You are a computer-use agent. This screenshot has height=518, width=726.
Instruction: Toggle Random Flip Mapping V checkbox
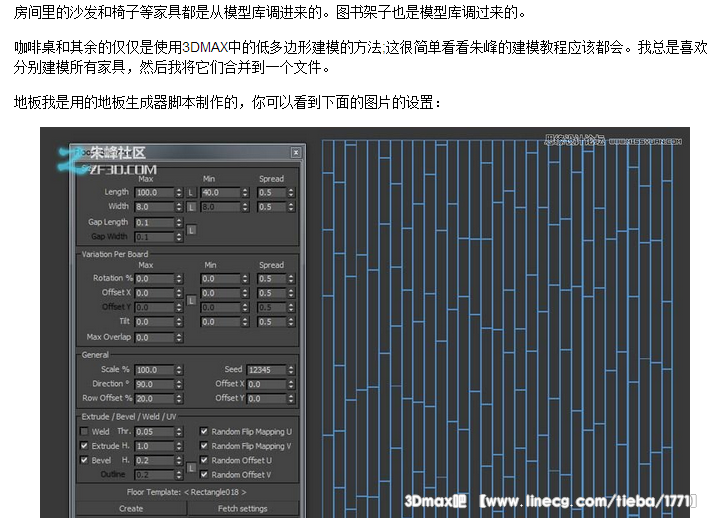[x=204, y=446]
